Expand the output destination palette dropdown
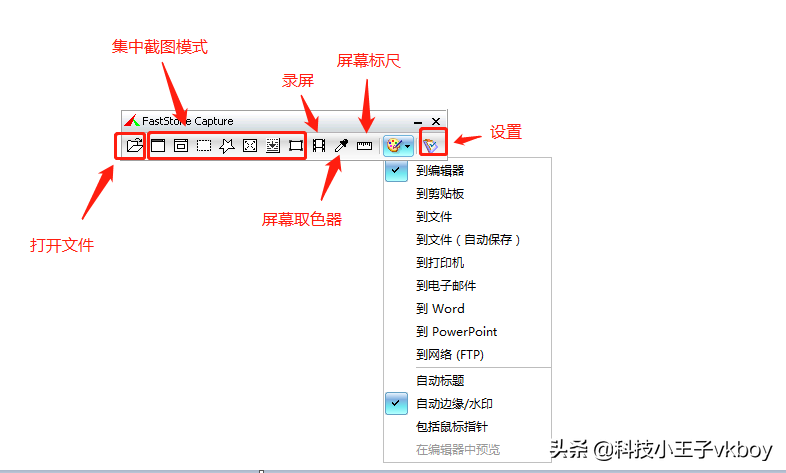 tap(399, 146)
